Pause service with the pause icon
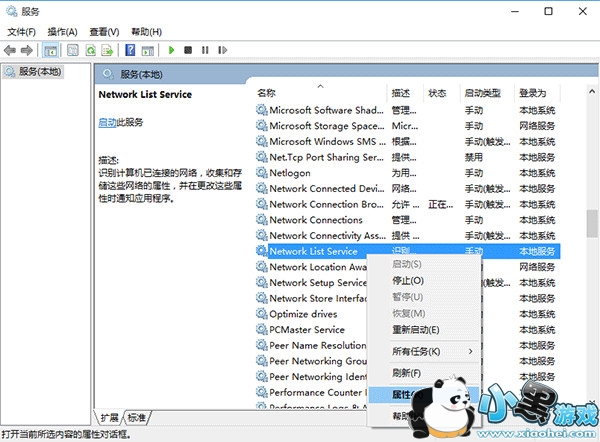600x442 pixels. 205,50
